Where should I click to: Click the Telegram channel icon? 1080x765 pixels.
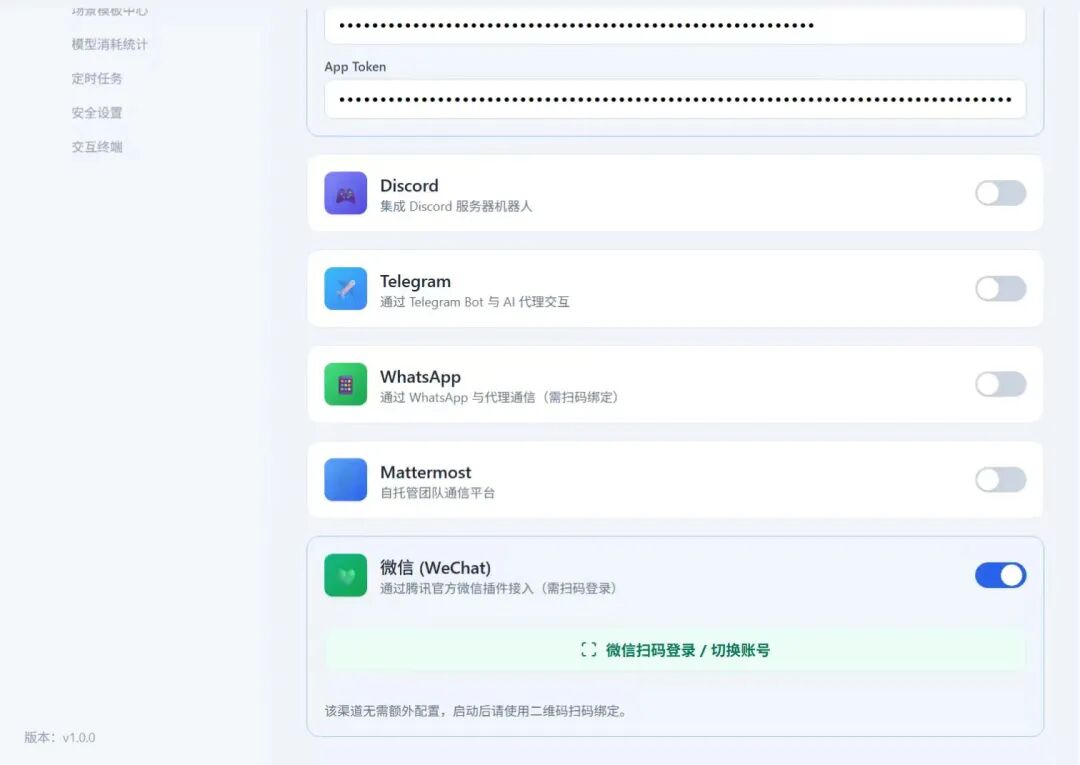345,289
